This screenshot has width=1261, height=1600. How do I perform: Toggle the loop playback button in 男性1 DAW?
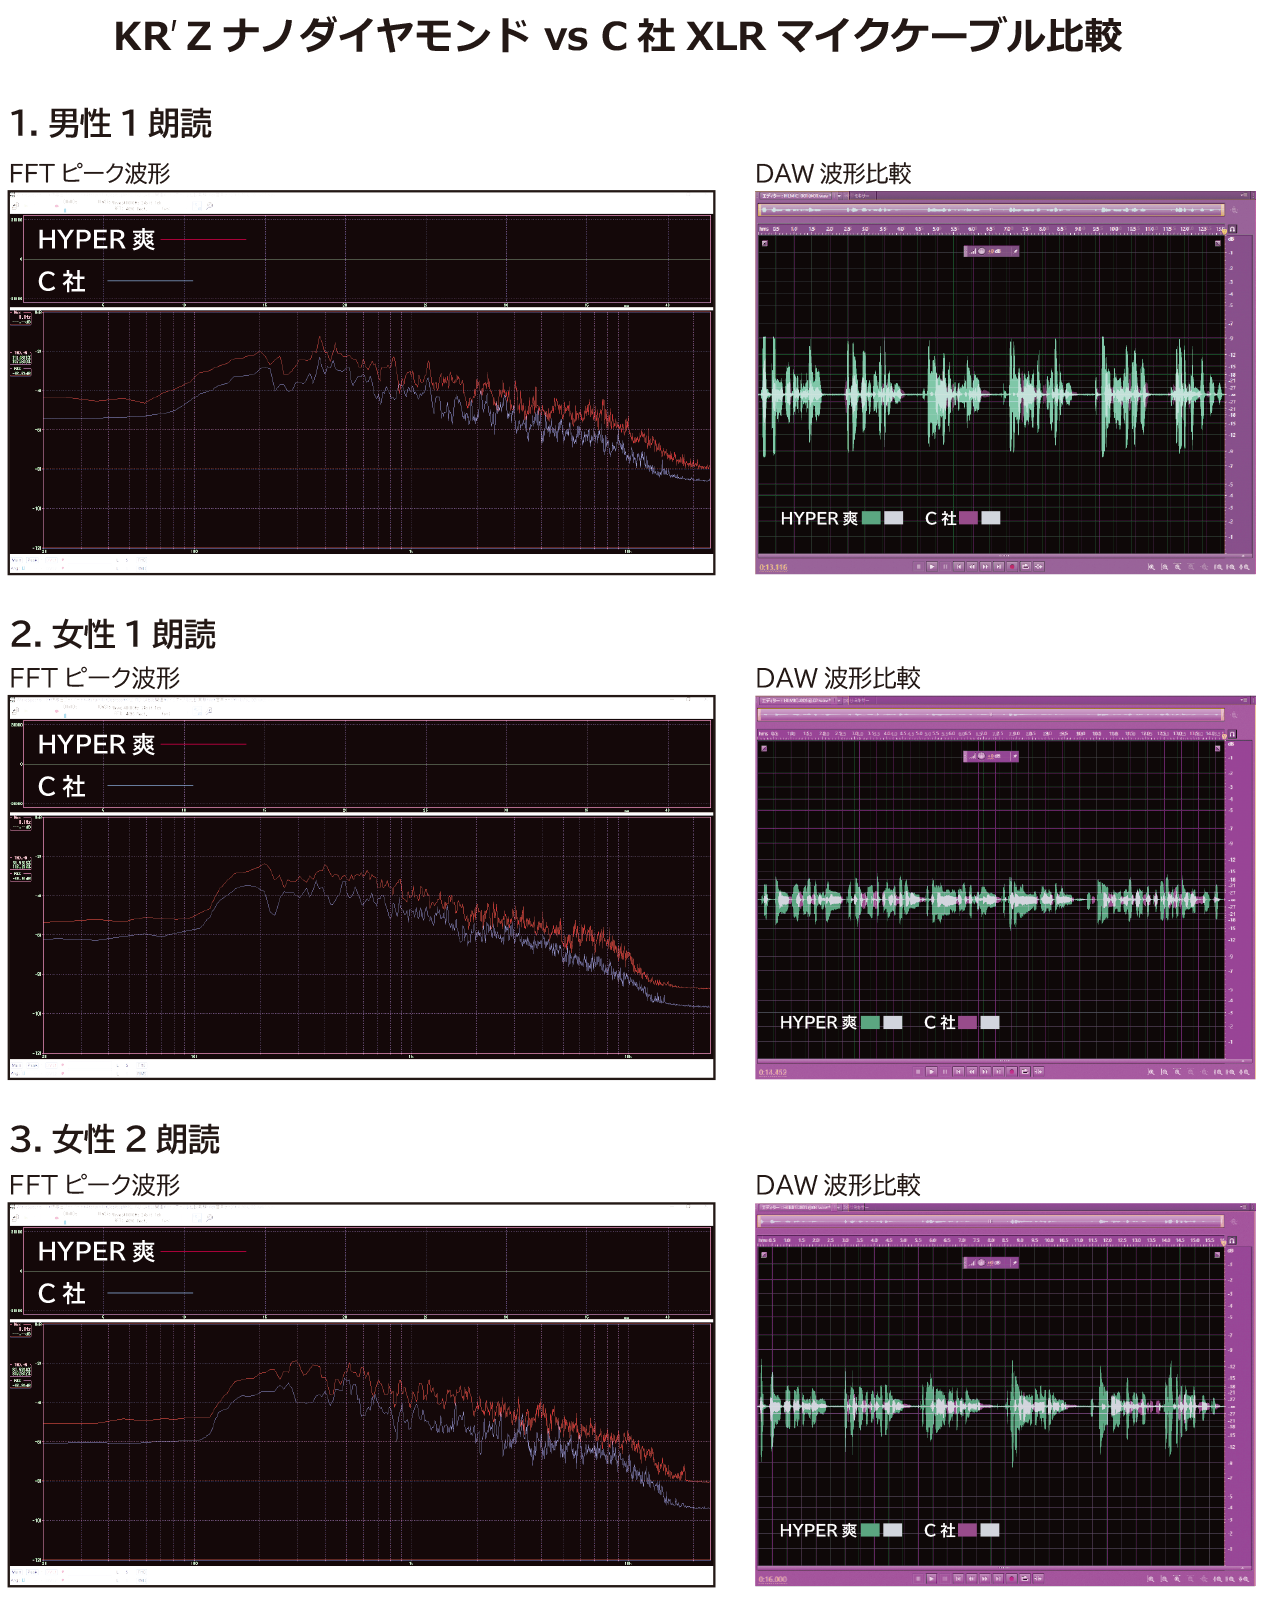pos(1025,566)
